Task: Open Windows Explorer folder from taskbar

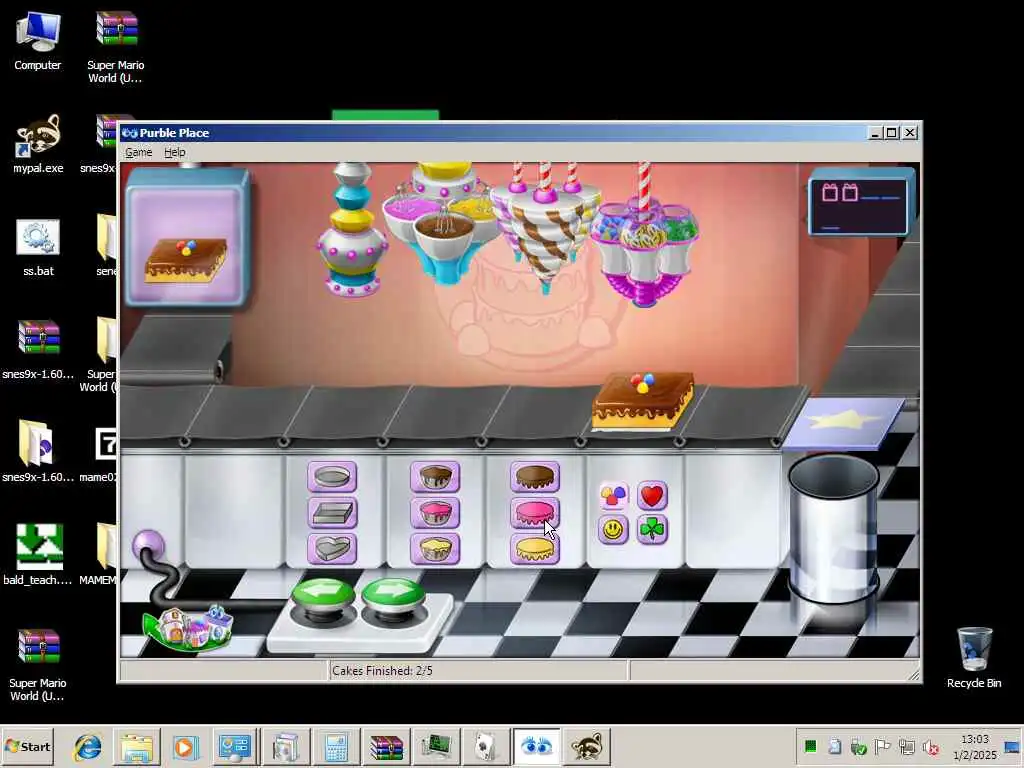Action: [136, 746]
